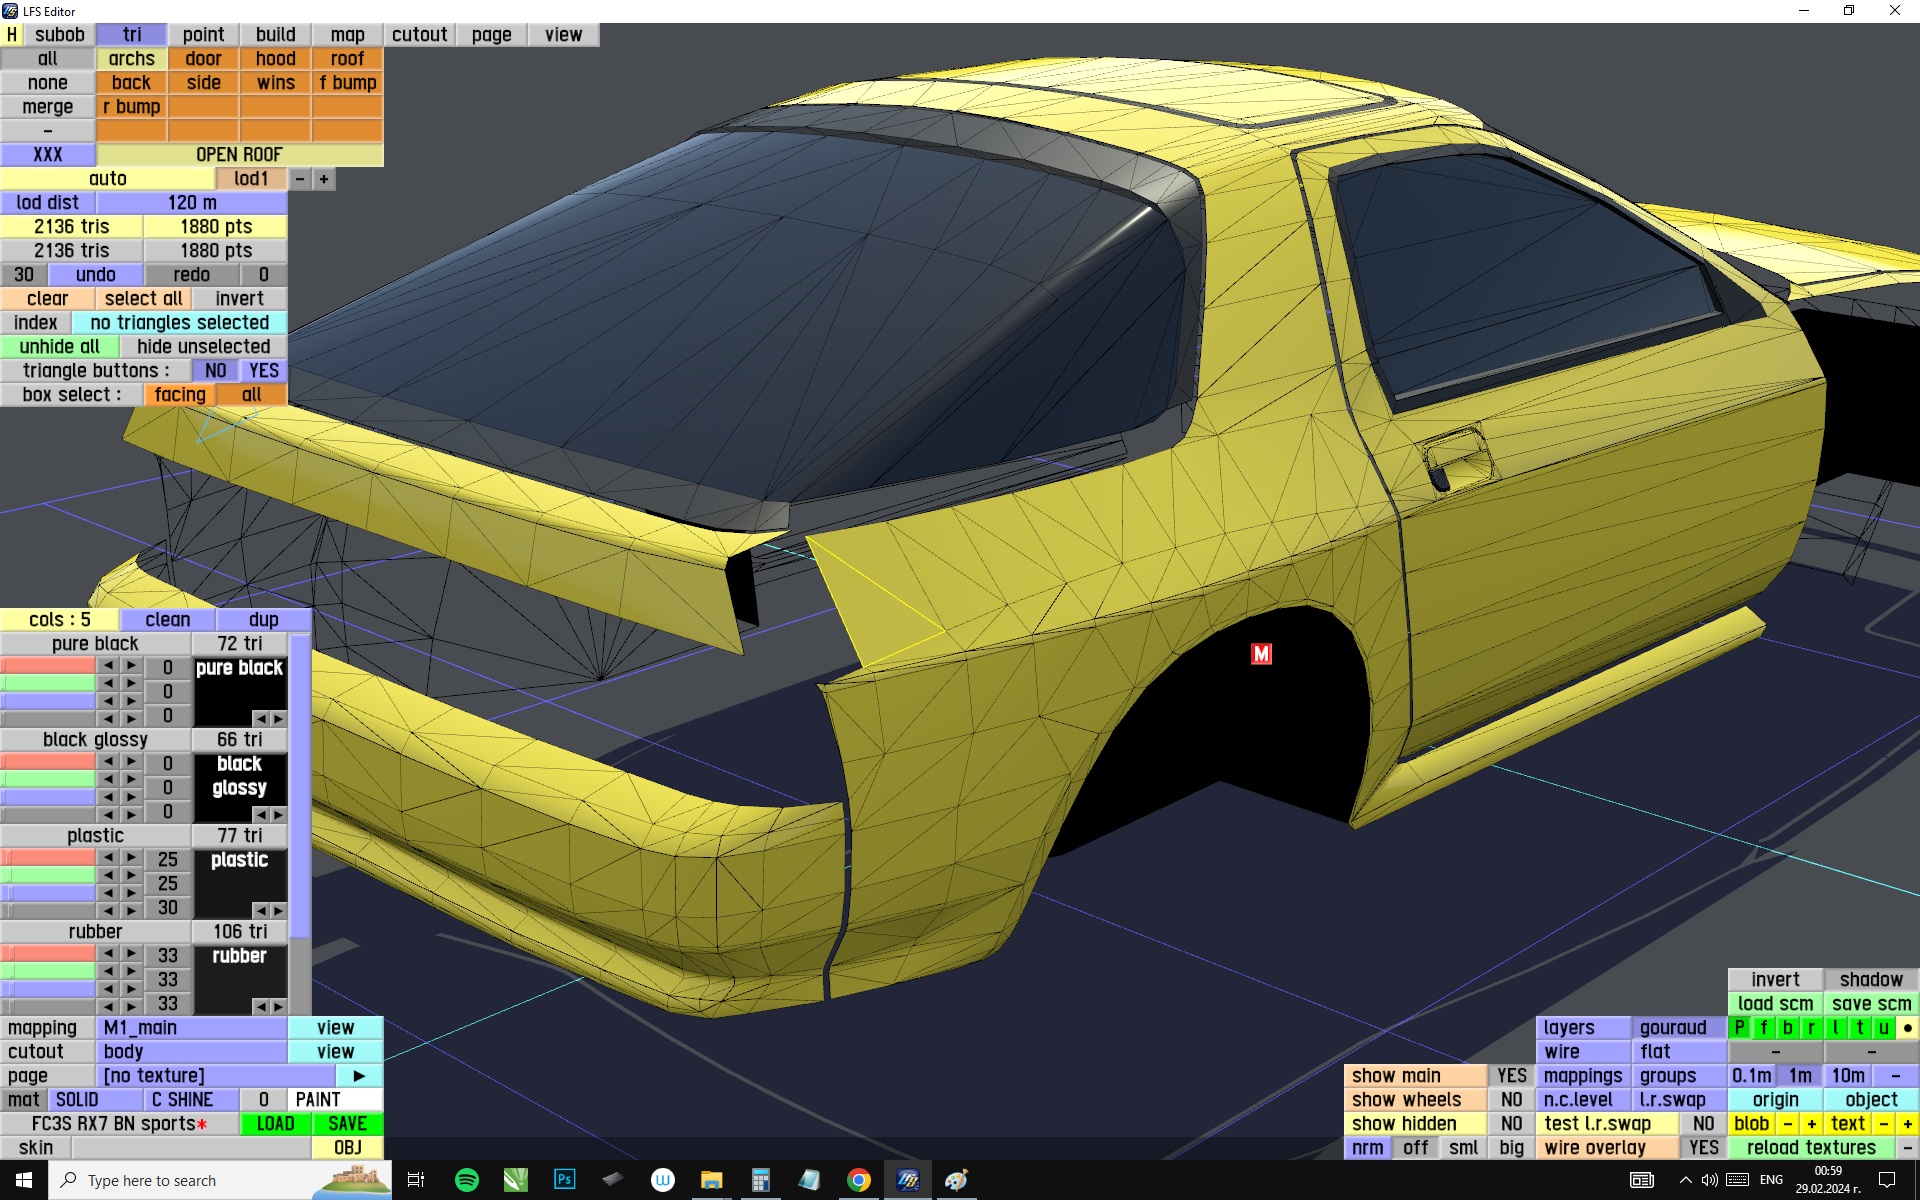Image resolution: width=1920 pixels, height=1200 pixels.
Task: Open the M1_main mapping selector
Action: point(192,1028)
